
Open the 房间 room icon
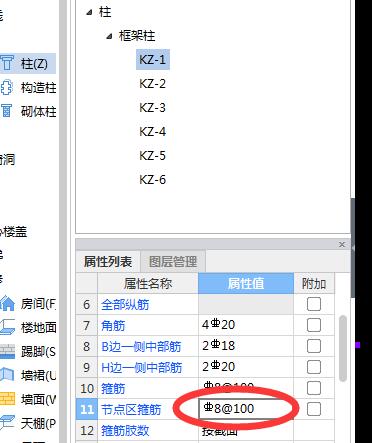(7, 304)
